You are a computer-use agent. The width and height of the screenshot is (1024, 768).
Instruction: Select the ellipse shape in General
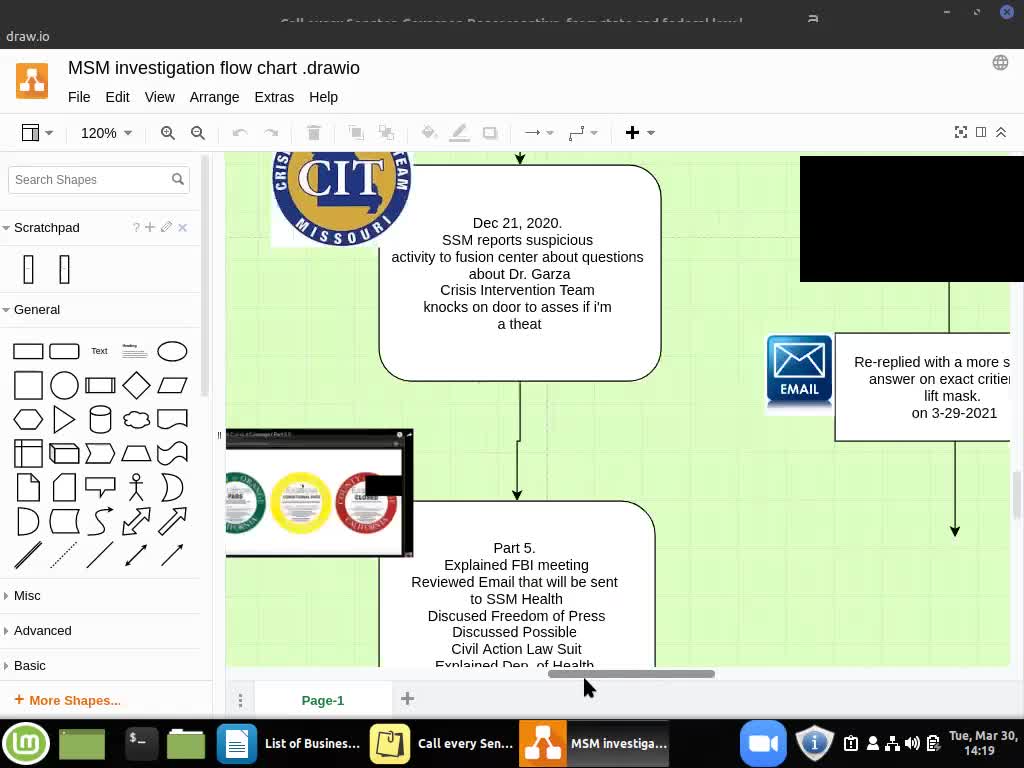(172, 351)
